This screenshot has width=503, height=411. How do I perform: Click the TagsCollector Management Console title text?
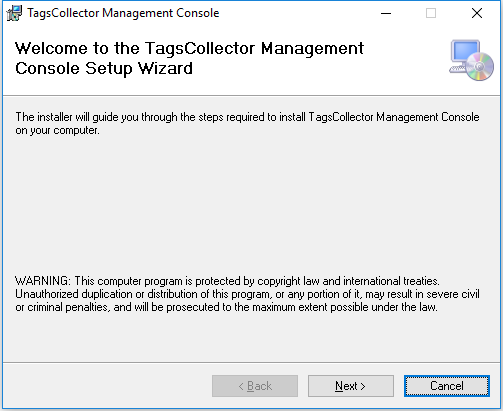[x=123, y=13]
